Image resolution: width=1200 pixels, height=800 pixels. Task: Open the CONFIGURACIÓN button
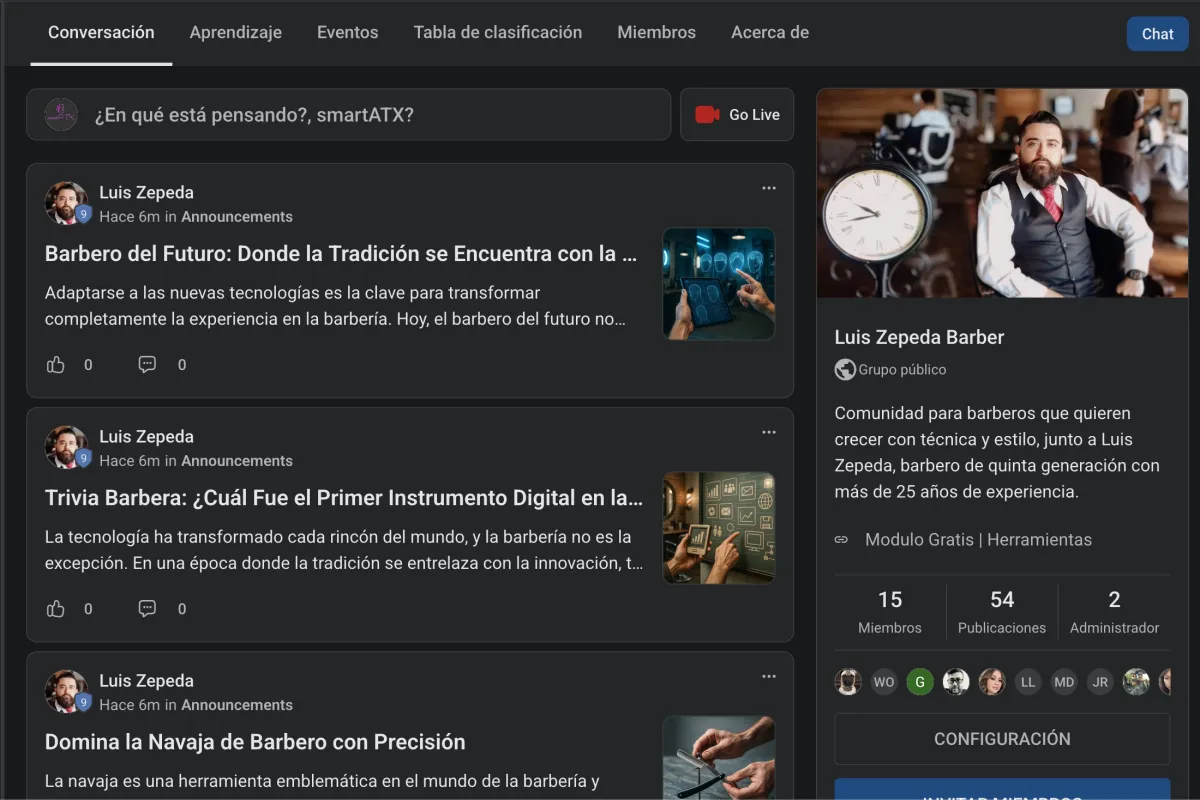coord(1002,739)
